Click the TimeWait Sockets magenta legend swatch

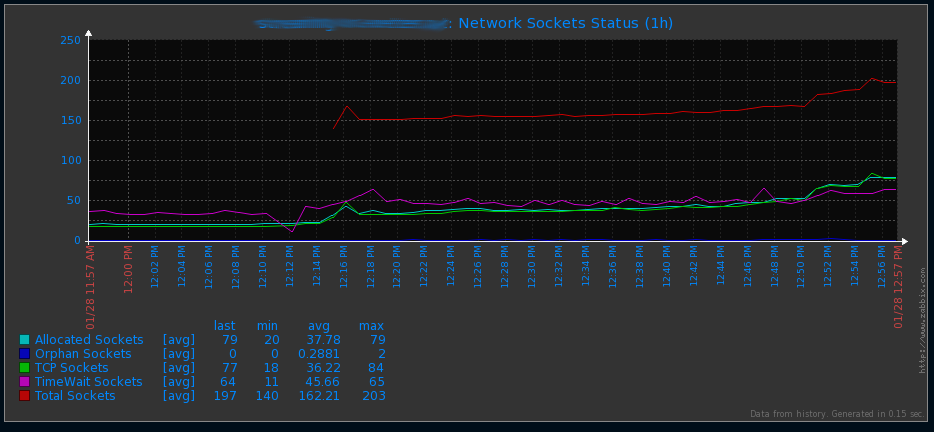click(x=24, y=382)
